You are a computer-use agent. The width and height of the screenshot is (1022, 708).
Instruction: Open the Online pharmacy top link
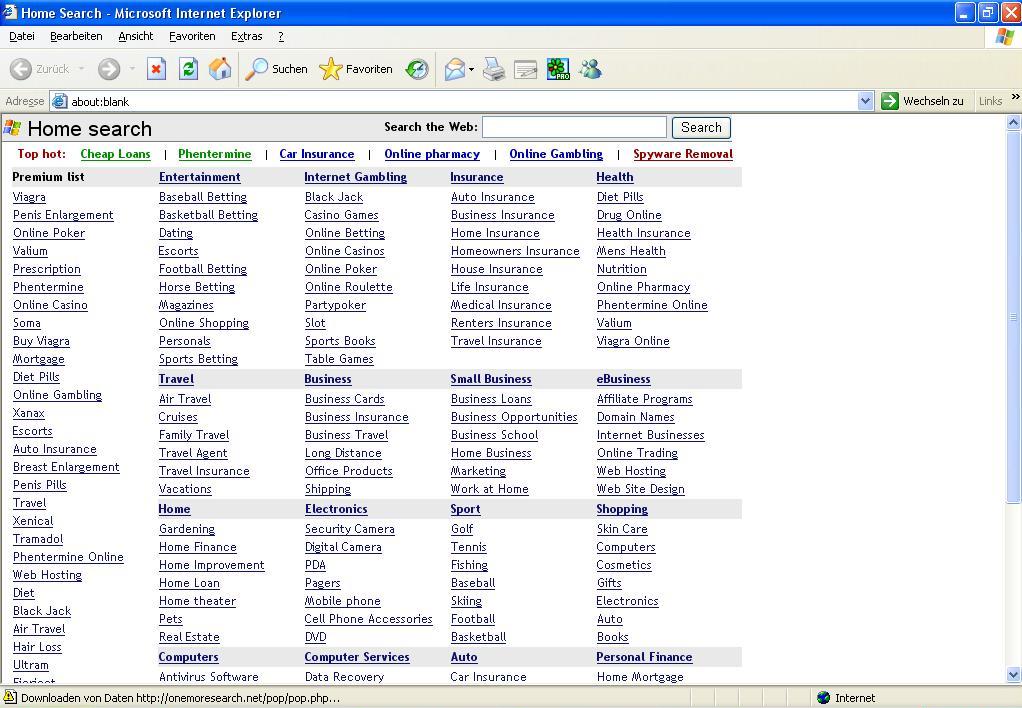[x=432, y=155]
